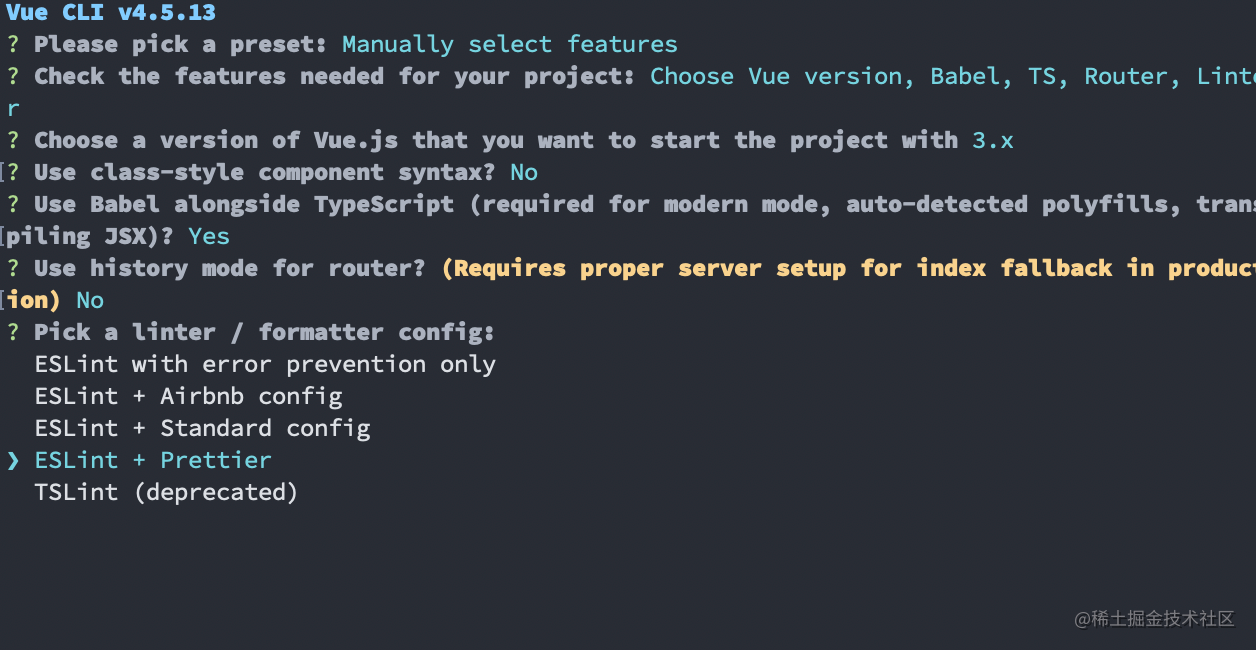Image resolution: width=1256 pixels, height=650 pixels.
Task: Click the Vue CLI v4.5.13 header text
Action: click(x=111, y=12)
